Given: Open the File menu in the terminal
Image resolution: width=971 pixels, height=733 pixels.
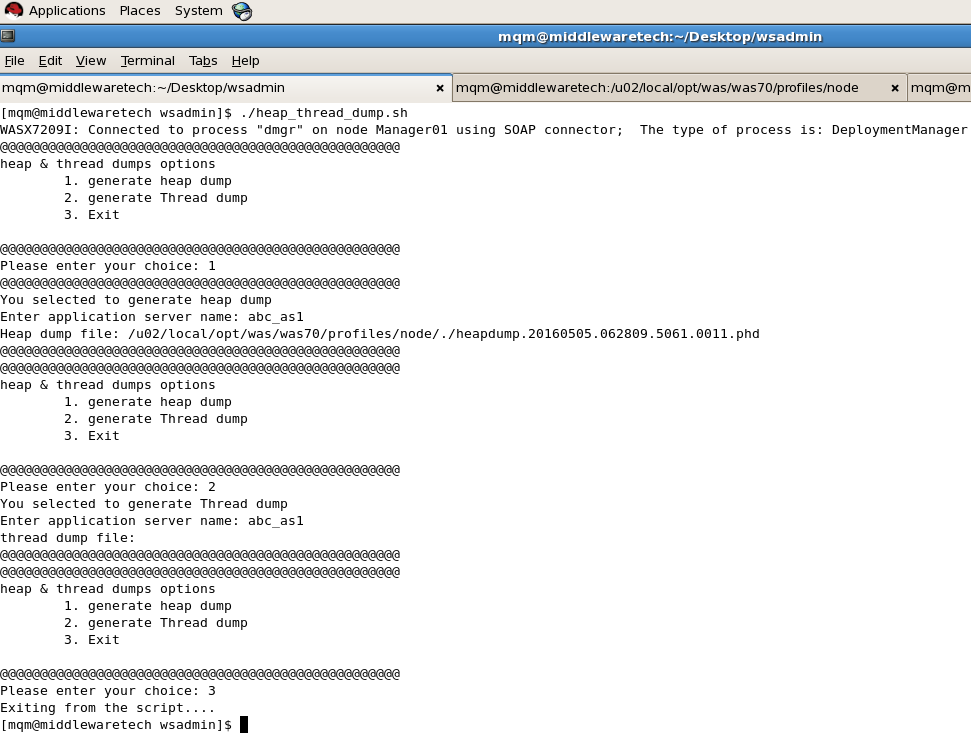Looking at the screenshot, I should pyautogui.click(x=15, y=60).
